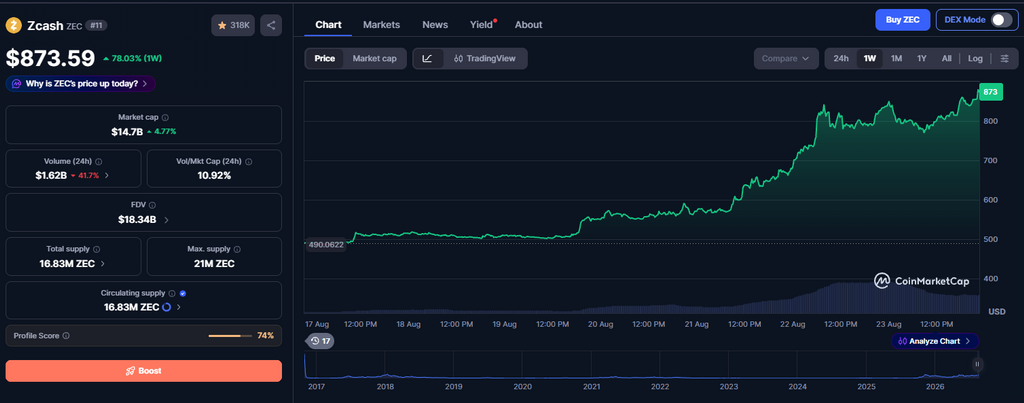Add Zcash to watchlist via star button
Viewport: 1024px width, 403px height.
click(x=233, y=25)
